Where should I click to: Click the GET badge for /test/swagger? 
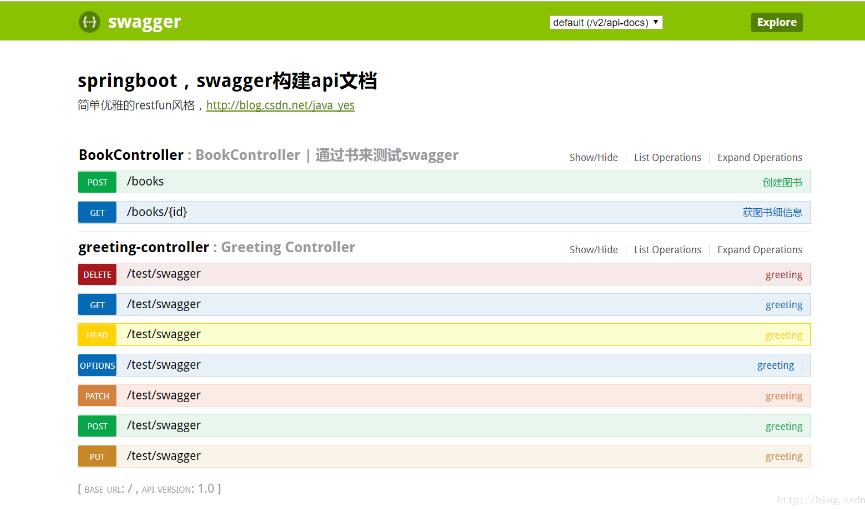pyautogui.click(x=97, y=305)
